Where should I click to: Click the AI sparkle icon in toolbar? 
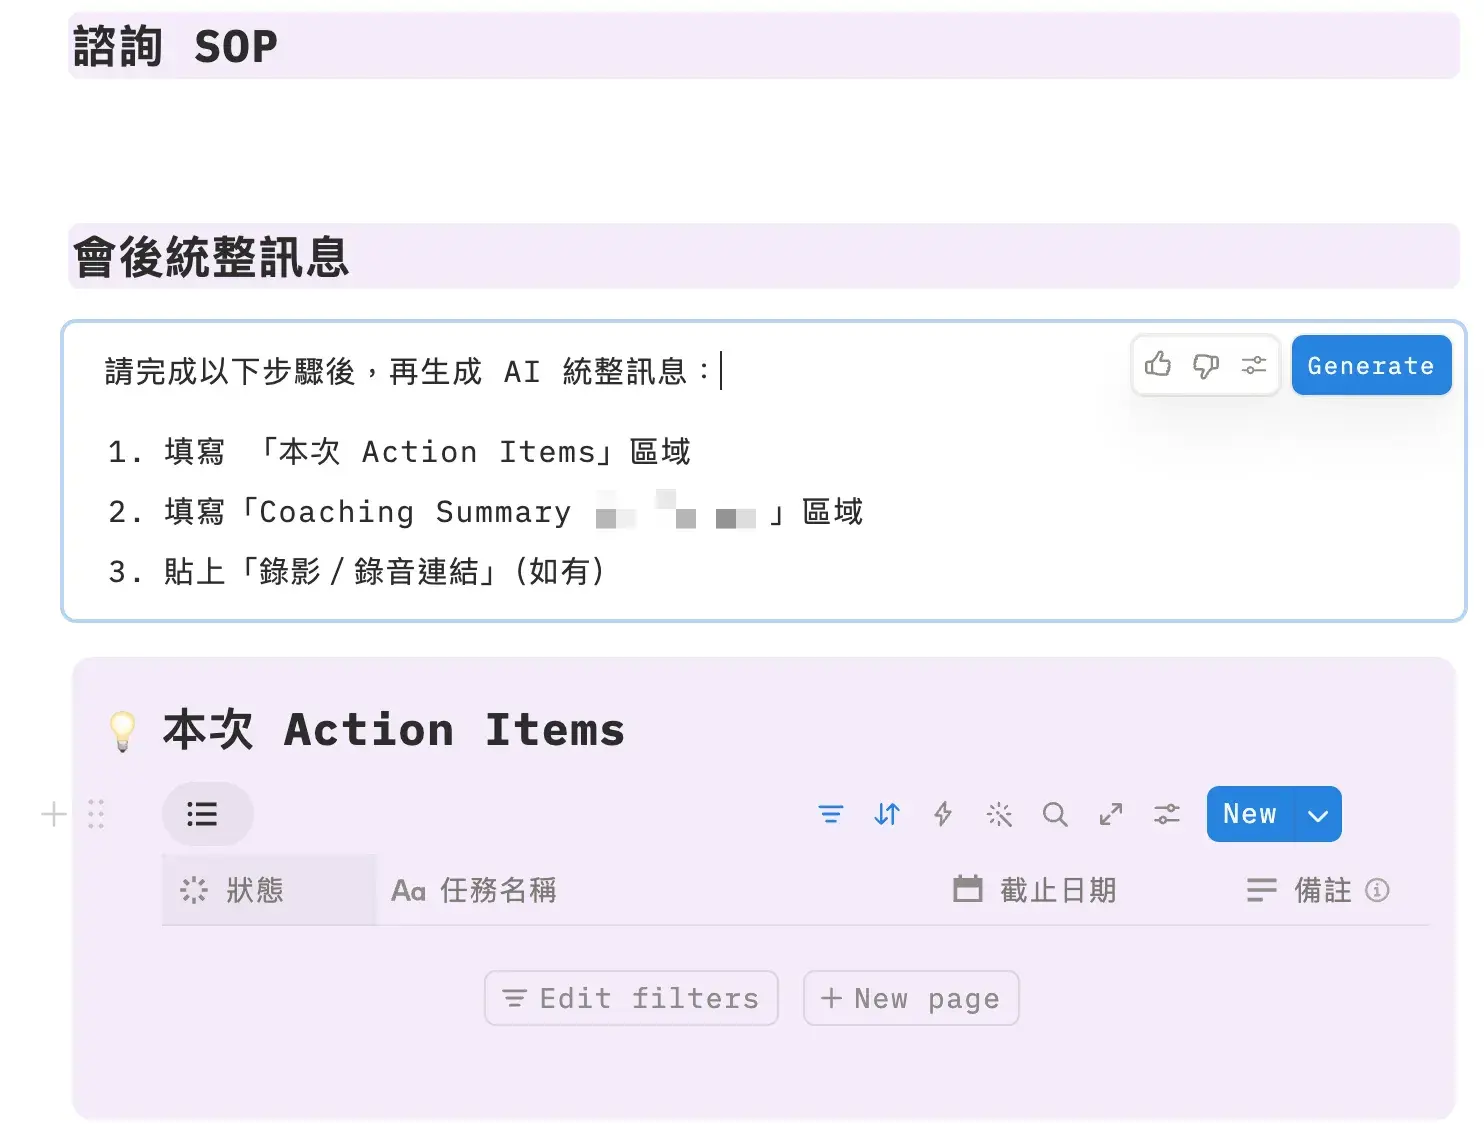coord(999,814)
